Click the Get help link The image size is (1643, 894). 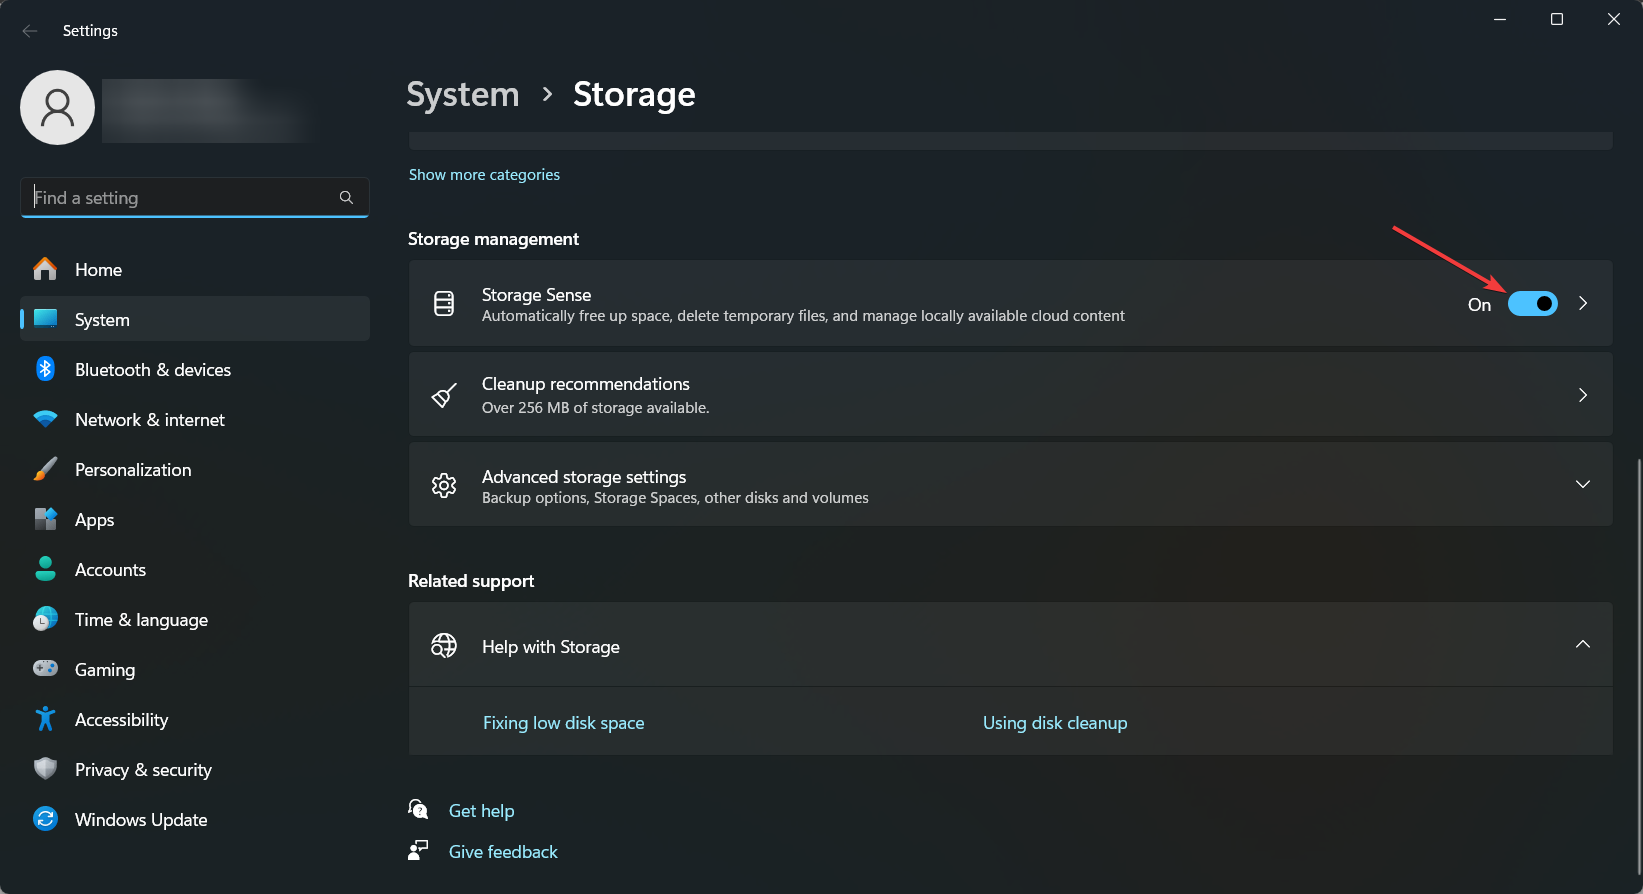point(481,810)
